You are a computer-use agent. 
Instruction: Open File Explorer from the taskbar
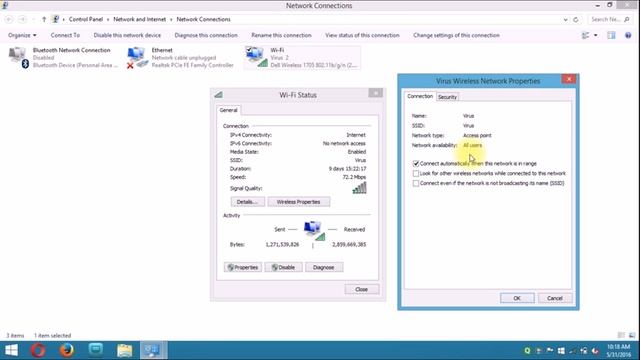[124, 350]
